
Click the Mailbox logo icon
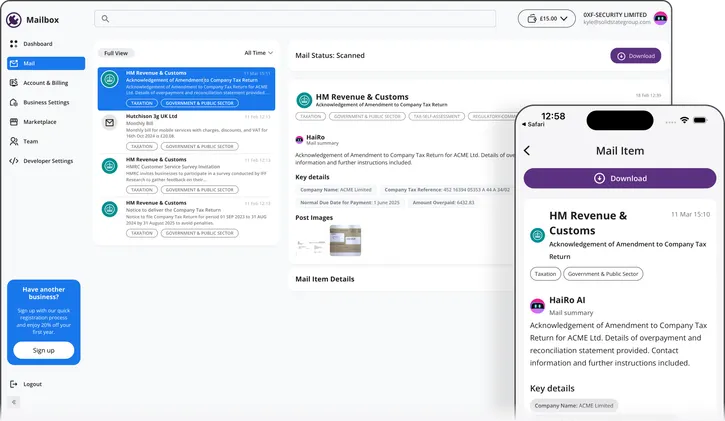[x=13, y=19]
